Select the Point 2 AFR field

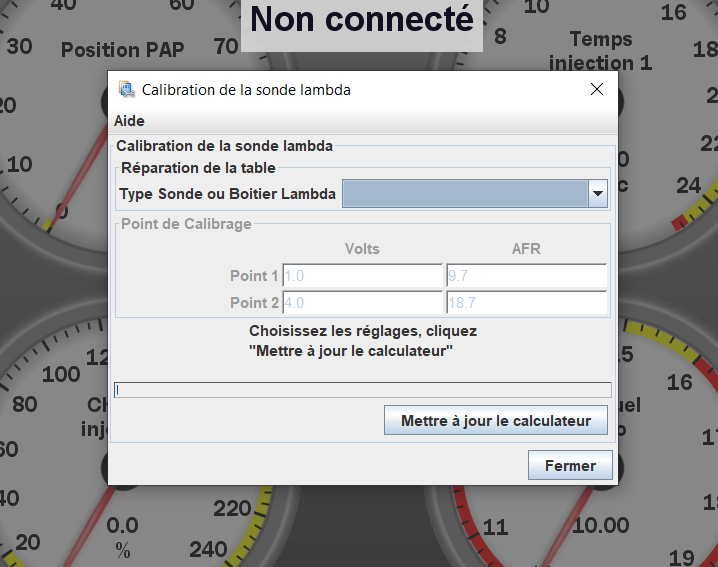(526, 303)
